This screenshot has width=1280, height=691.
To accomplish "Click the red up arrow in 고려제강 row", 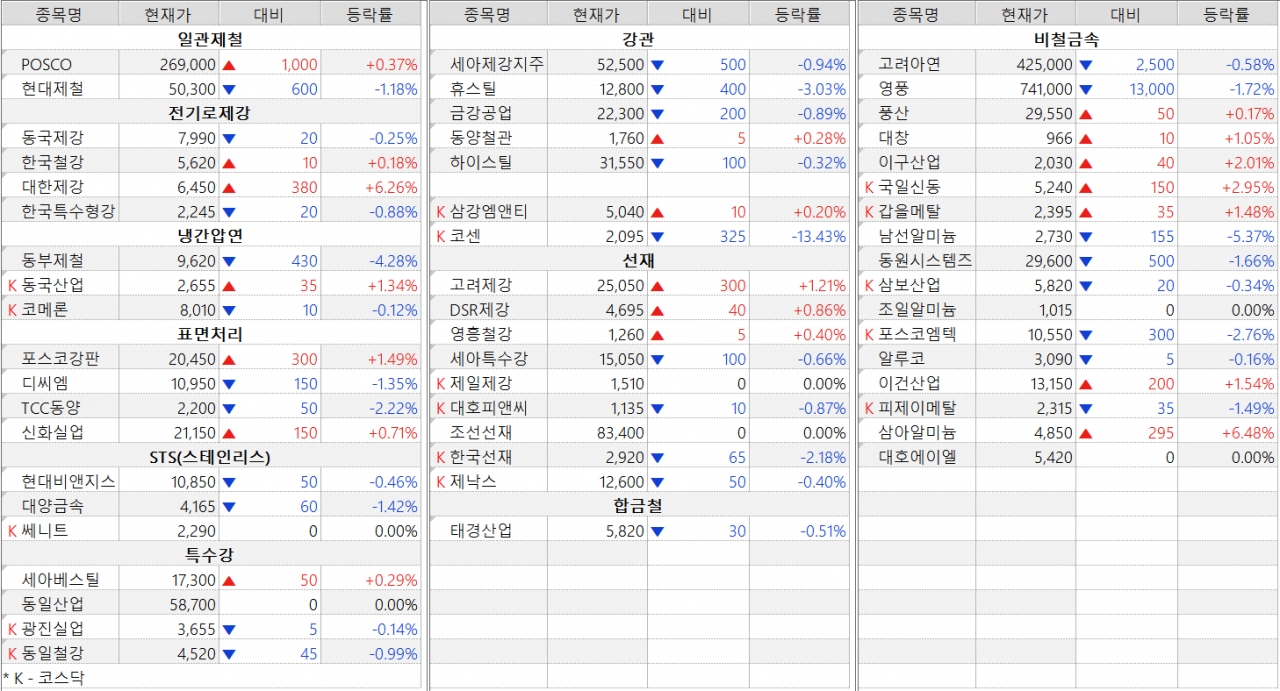I will pos(657,286).
